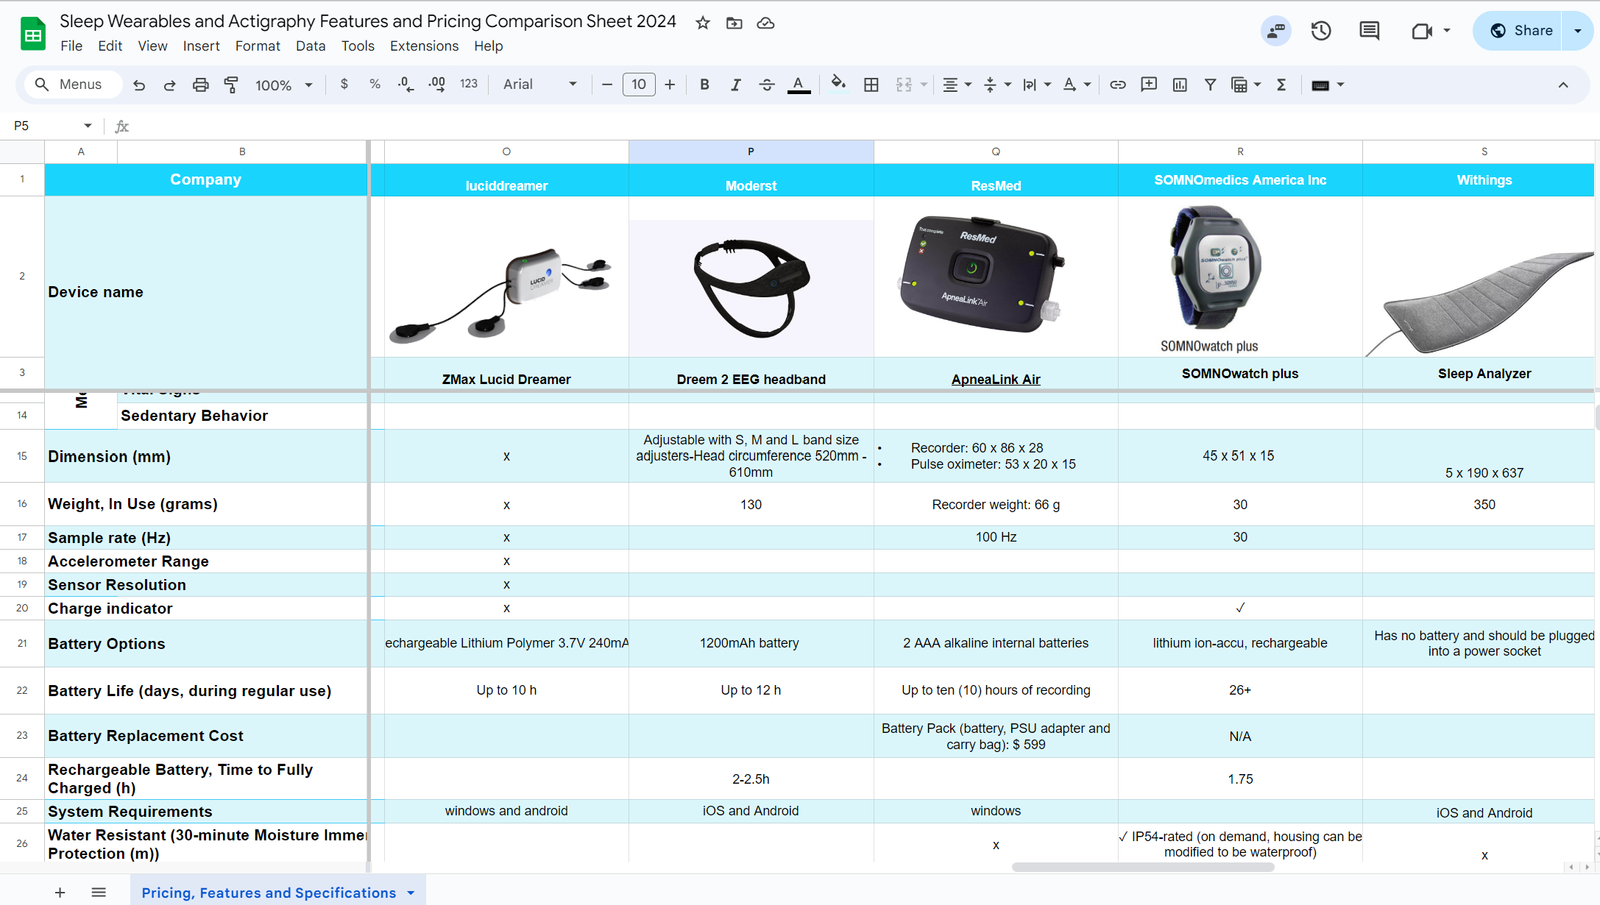This screenshot has width=1600, height=905.
Task: Open the Google Sheets home icon
Action: pyautogui.click(x=33, y=33)
